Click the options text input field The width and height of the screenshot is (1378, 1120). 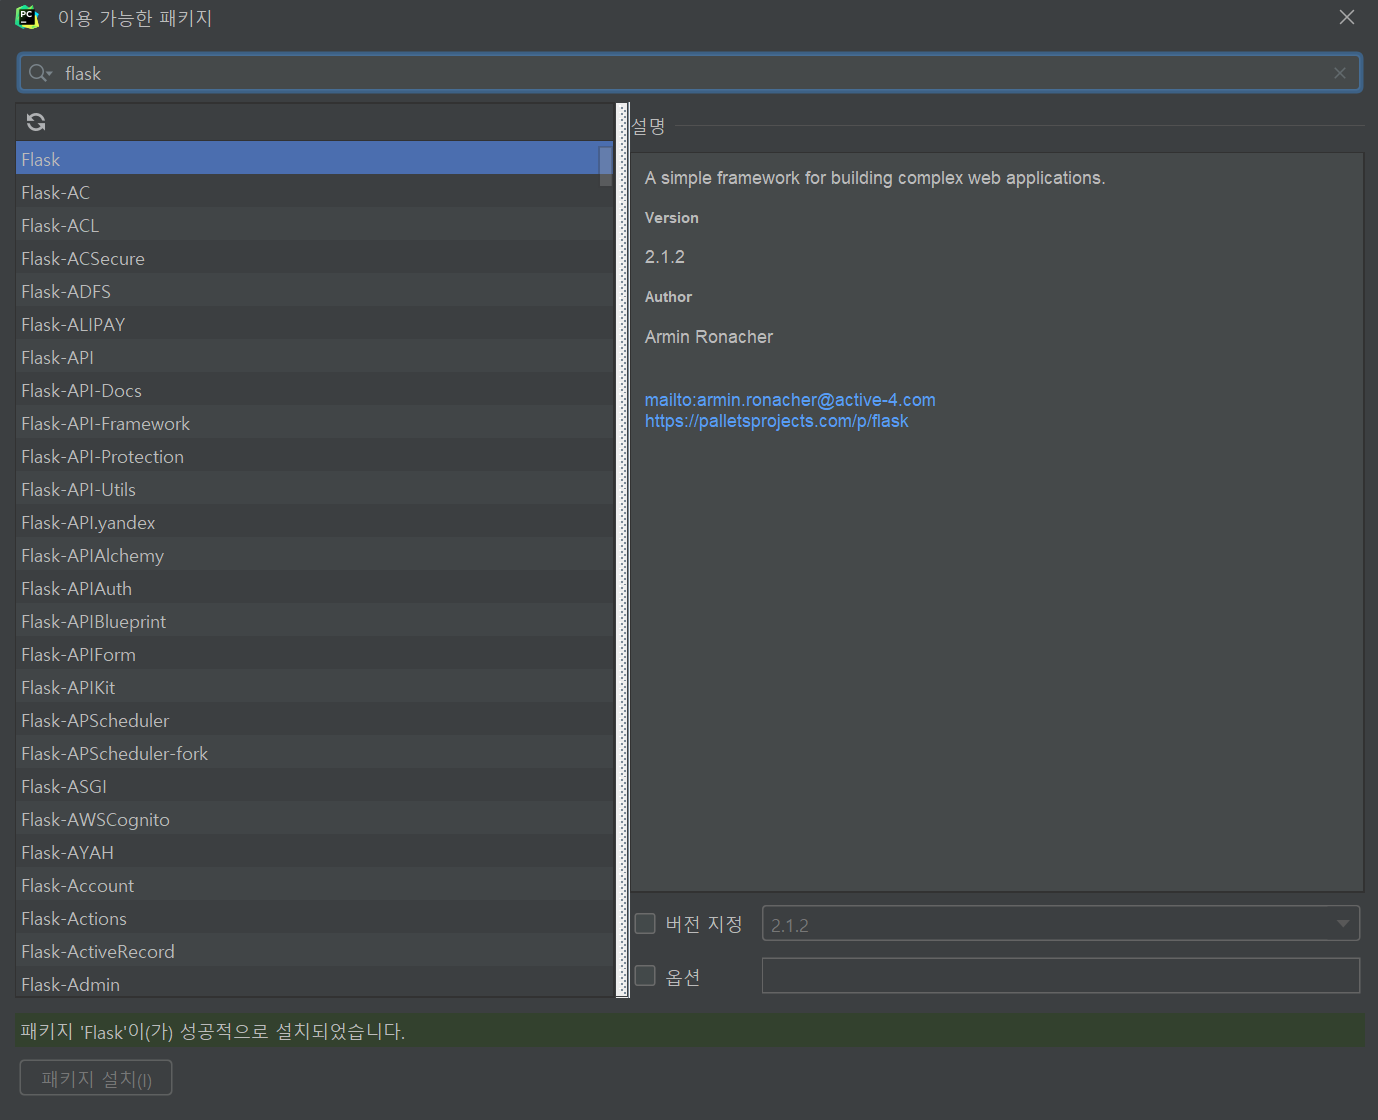[x=1061, y=975]
